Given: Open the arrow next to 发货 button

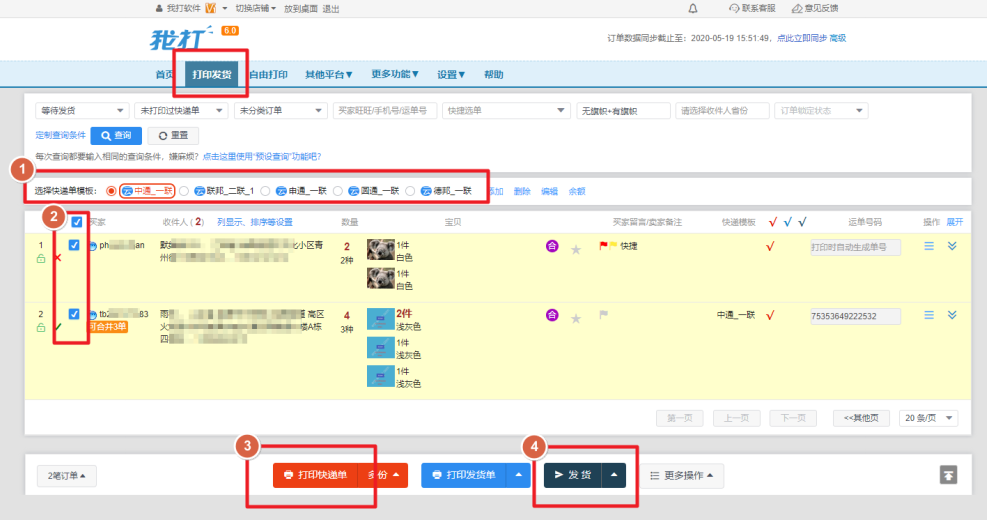Looking at the screenshot, I should coord(614,475).
